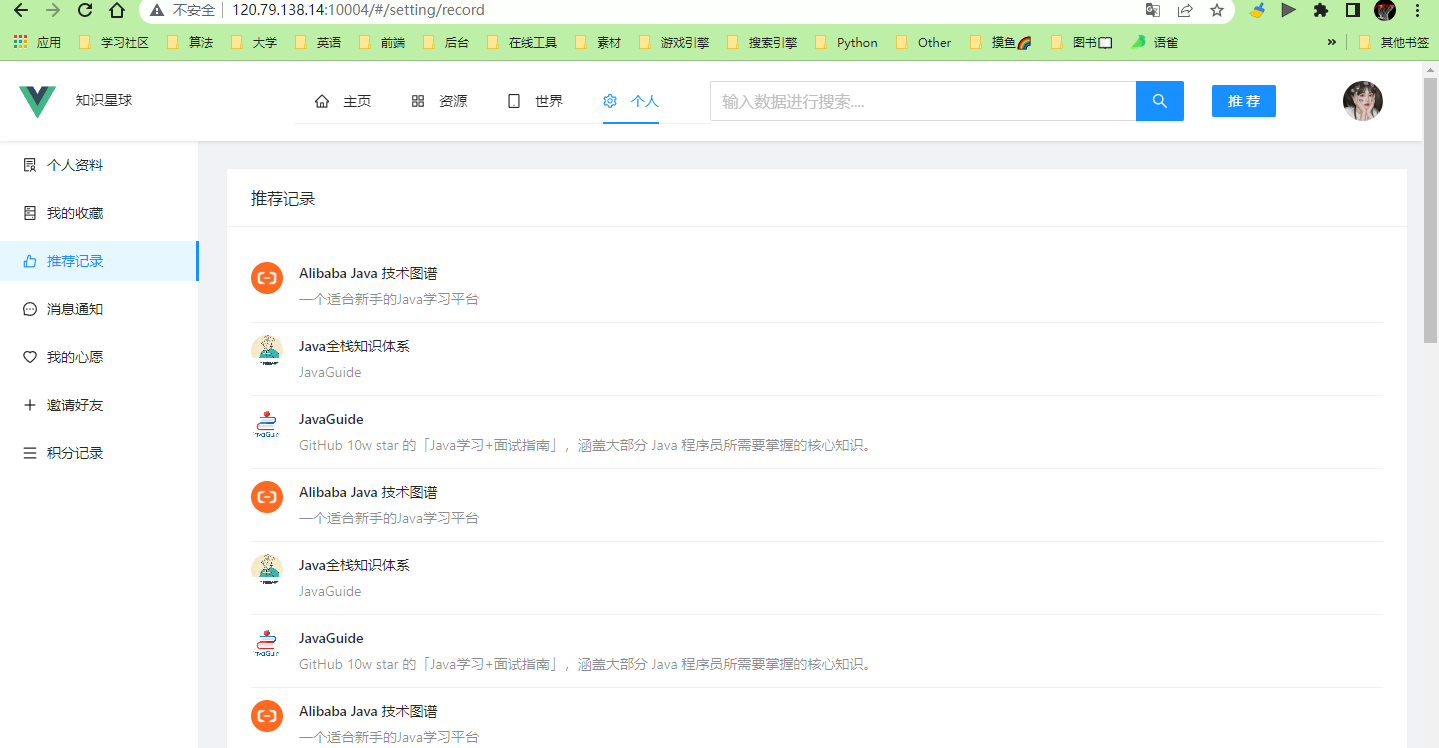The height and width of the screenshot is (748, 1439).
Task: Reload the page with refresh icon
Action: tap(85, 10)
